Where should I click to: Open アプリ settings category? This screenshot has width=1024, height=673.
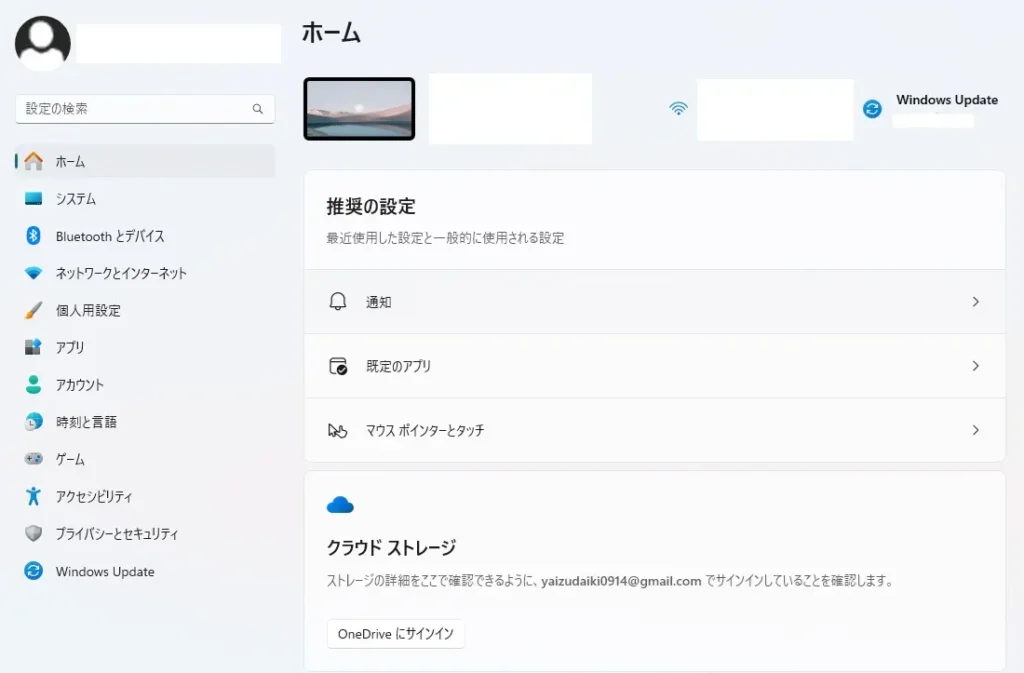pos(145,347)
